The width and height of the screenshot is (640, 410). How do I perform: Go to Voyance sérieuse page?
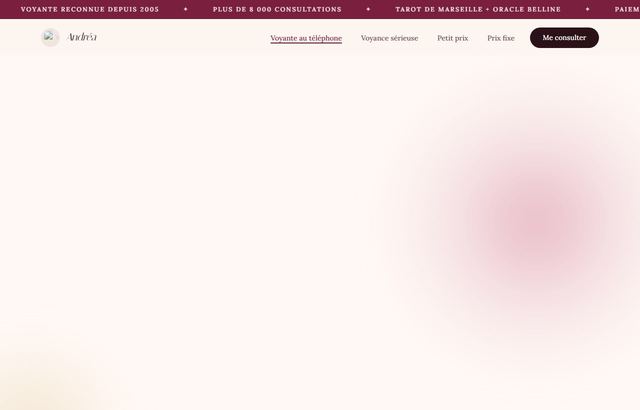tap(389, 38)
